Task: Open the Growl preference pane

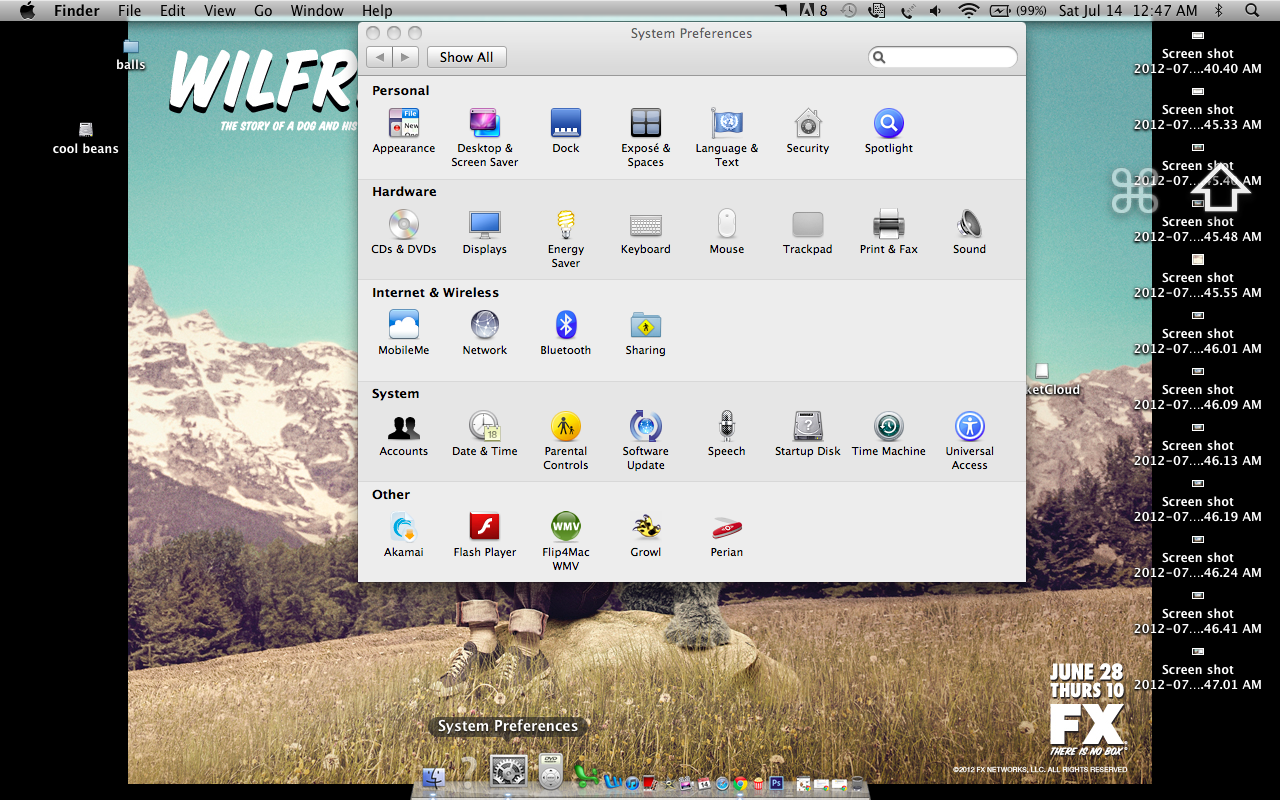Action: pyautogui.click(x=646, y=535)
